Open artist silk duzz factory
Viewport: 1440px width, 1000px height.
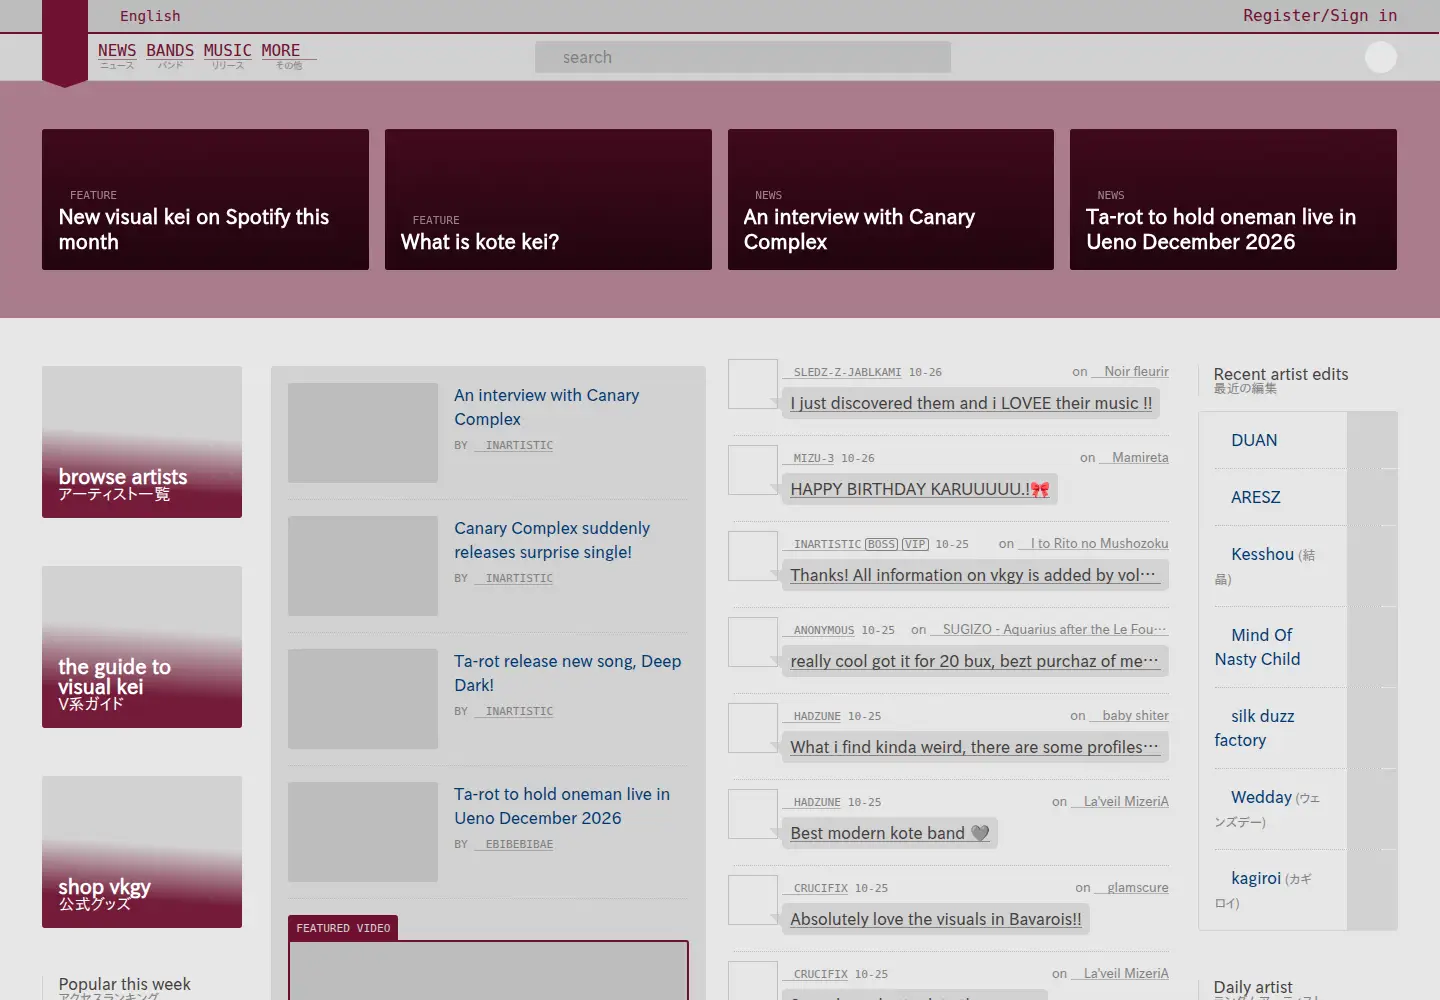coord(1254,728)
